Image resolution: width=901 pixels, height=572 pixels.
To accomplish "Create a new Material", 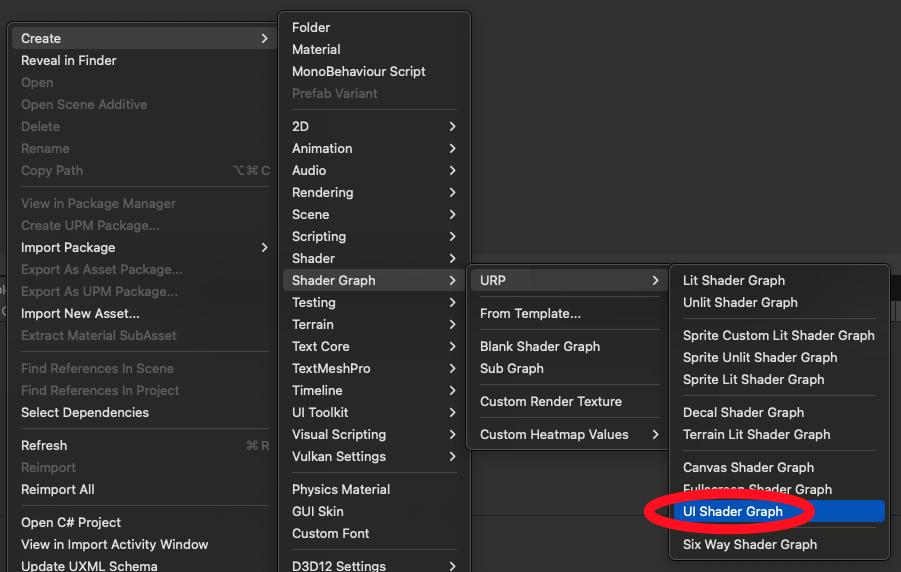I will pyautogui.click(x=374, y=49).
